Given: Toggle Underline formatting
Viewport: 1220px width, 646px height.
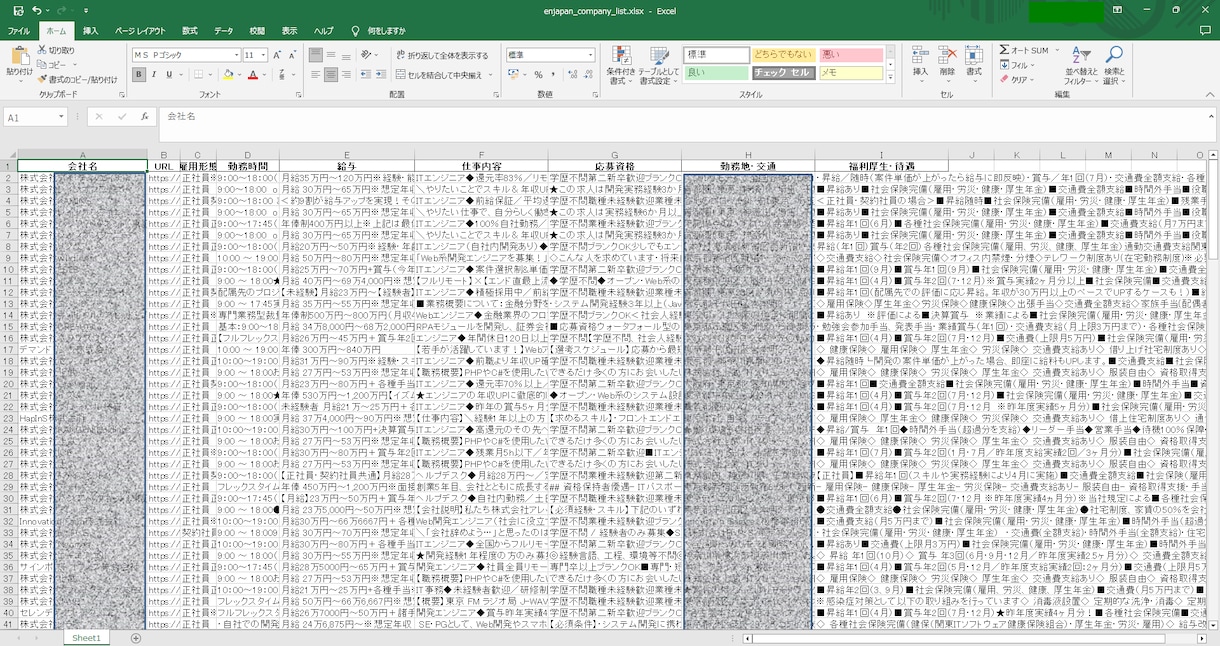Looking at the screenshot, I should (169, 75).
